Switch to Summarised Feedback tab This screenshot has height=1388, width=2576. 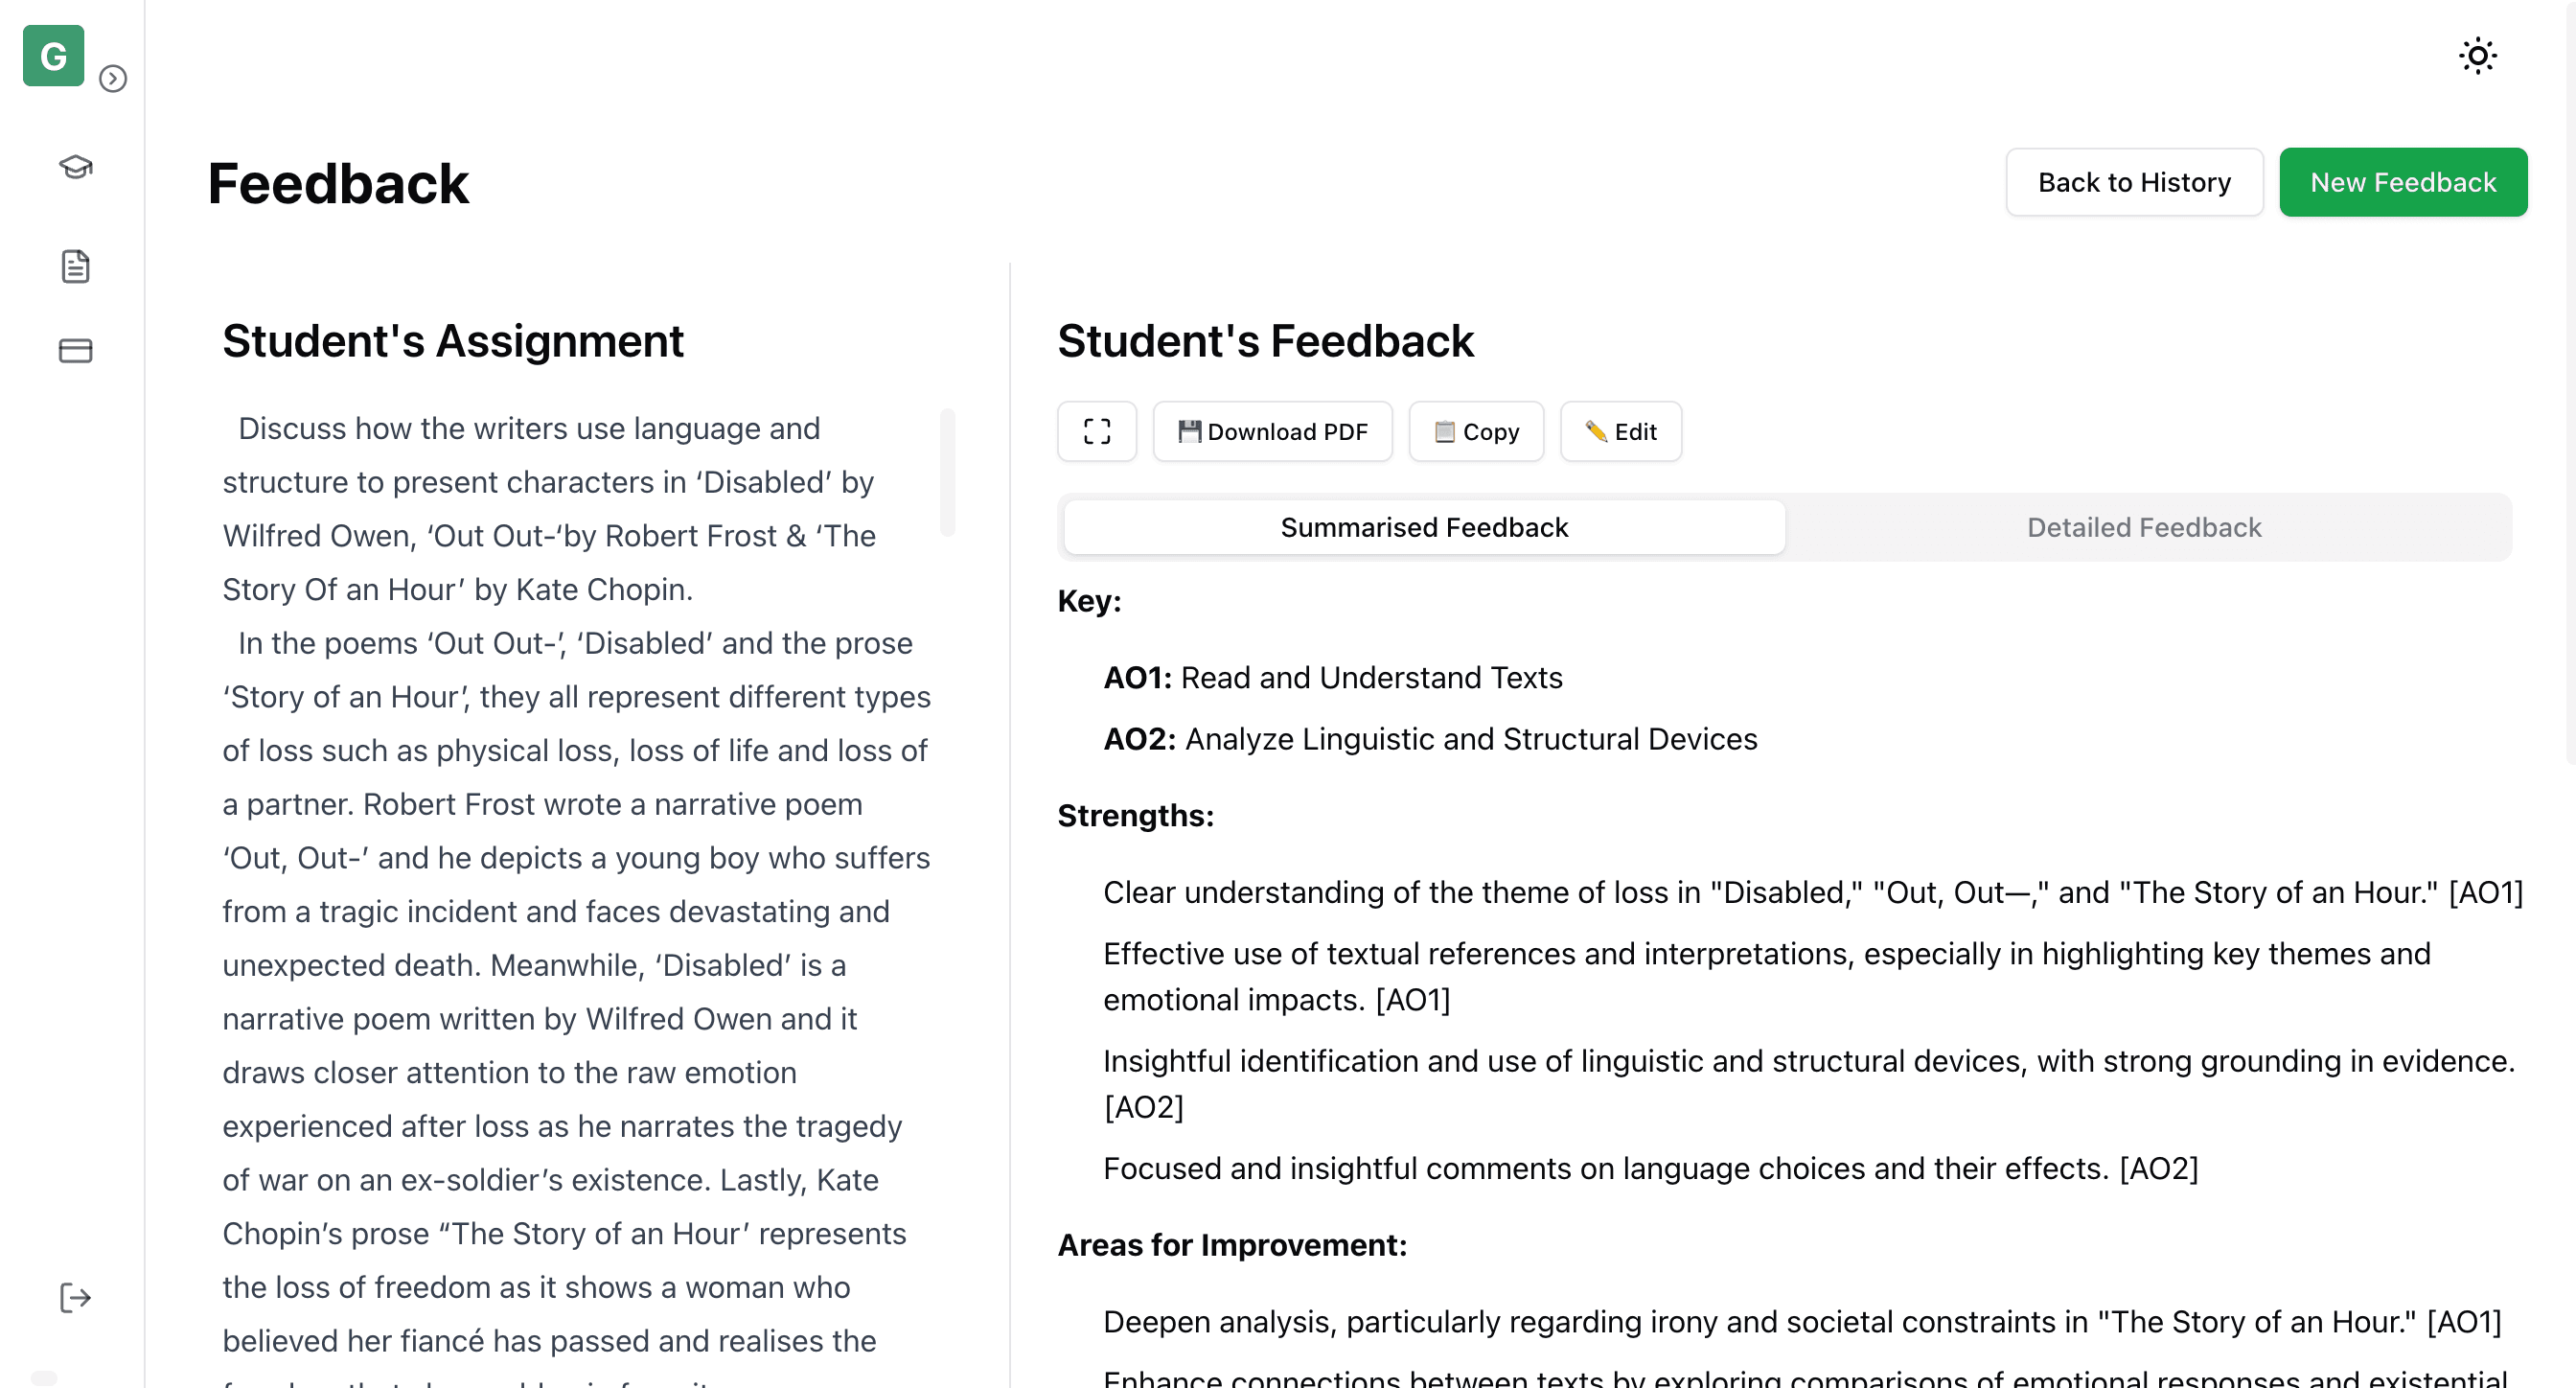(x=1423, y=527)
